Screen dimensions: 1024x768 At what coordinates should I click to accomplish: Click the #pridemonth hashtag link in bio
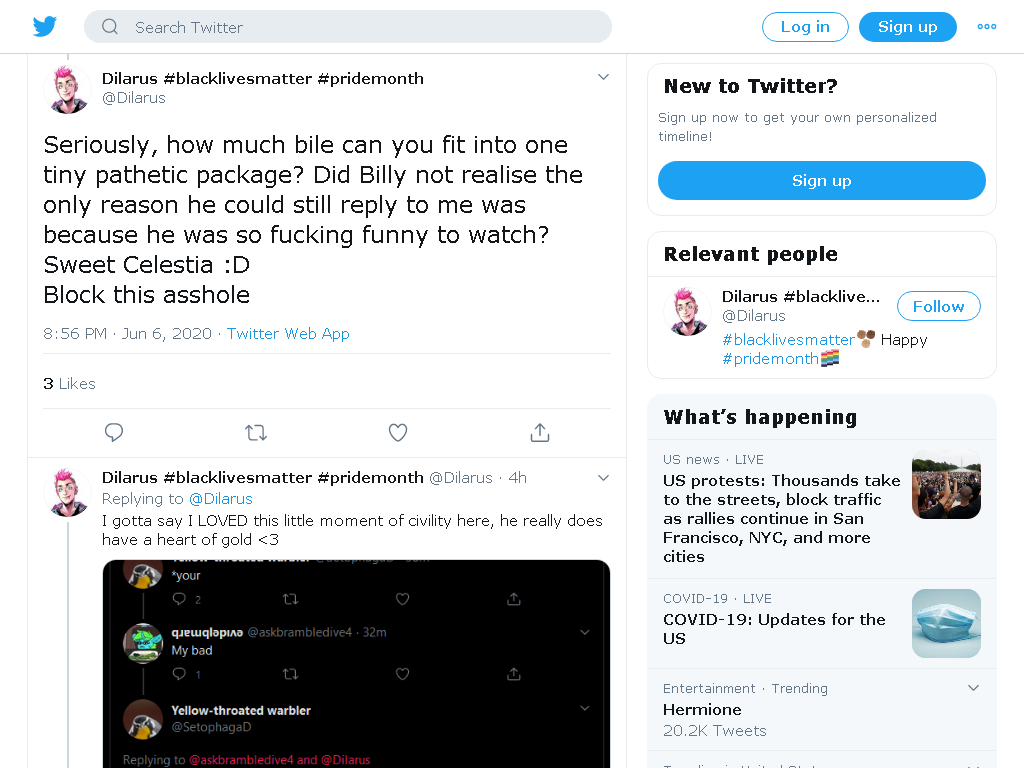point(771,359)
